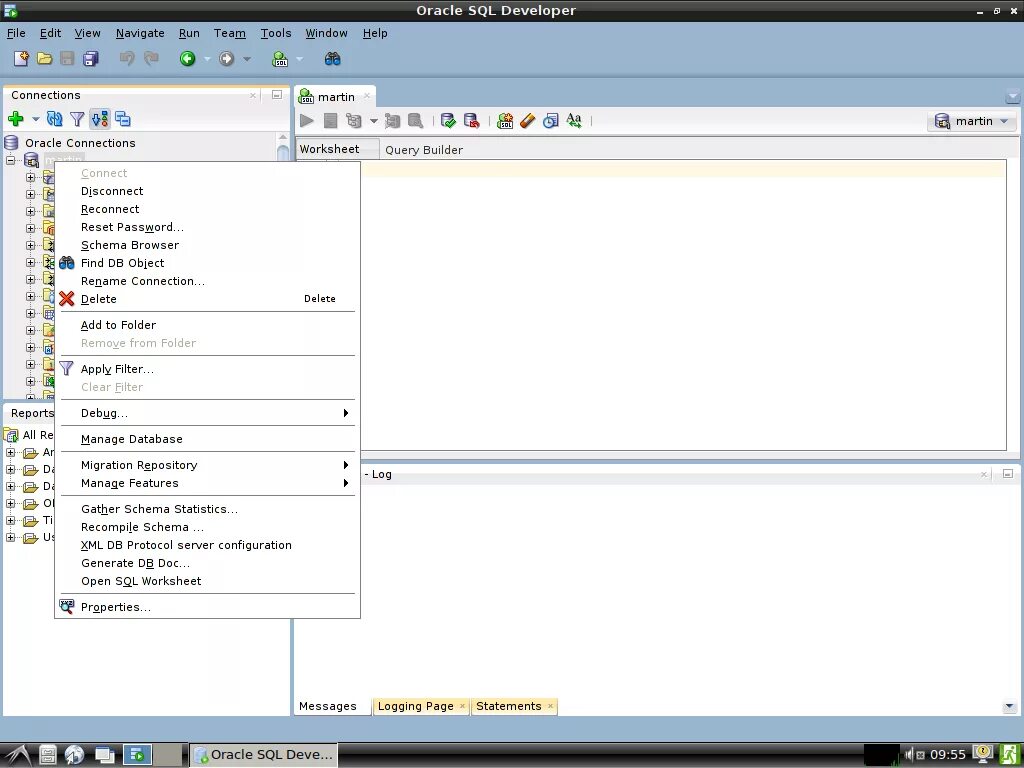Click the Clear eraser icon in the worksheet toolbar
Screen dimensions: 1024x768
(x=528, y=121)
